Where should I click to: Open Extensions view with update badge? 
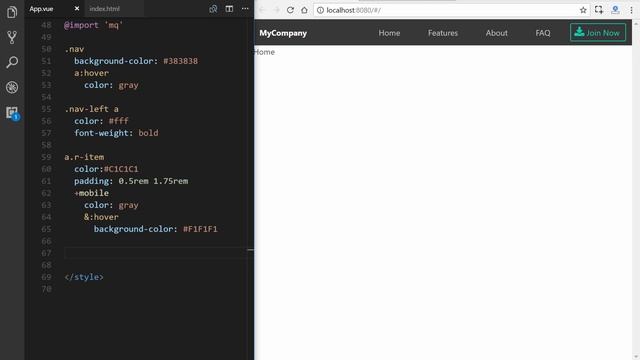pos(12,113)
